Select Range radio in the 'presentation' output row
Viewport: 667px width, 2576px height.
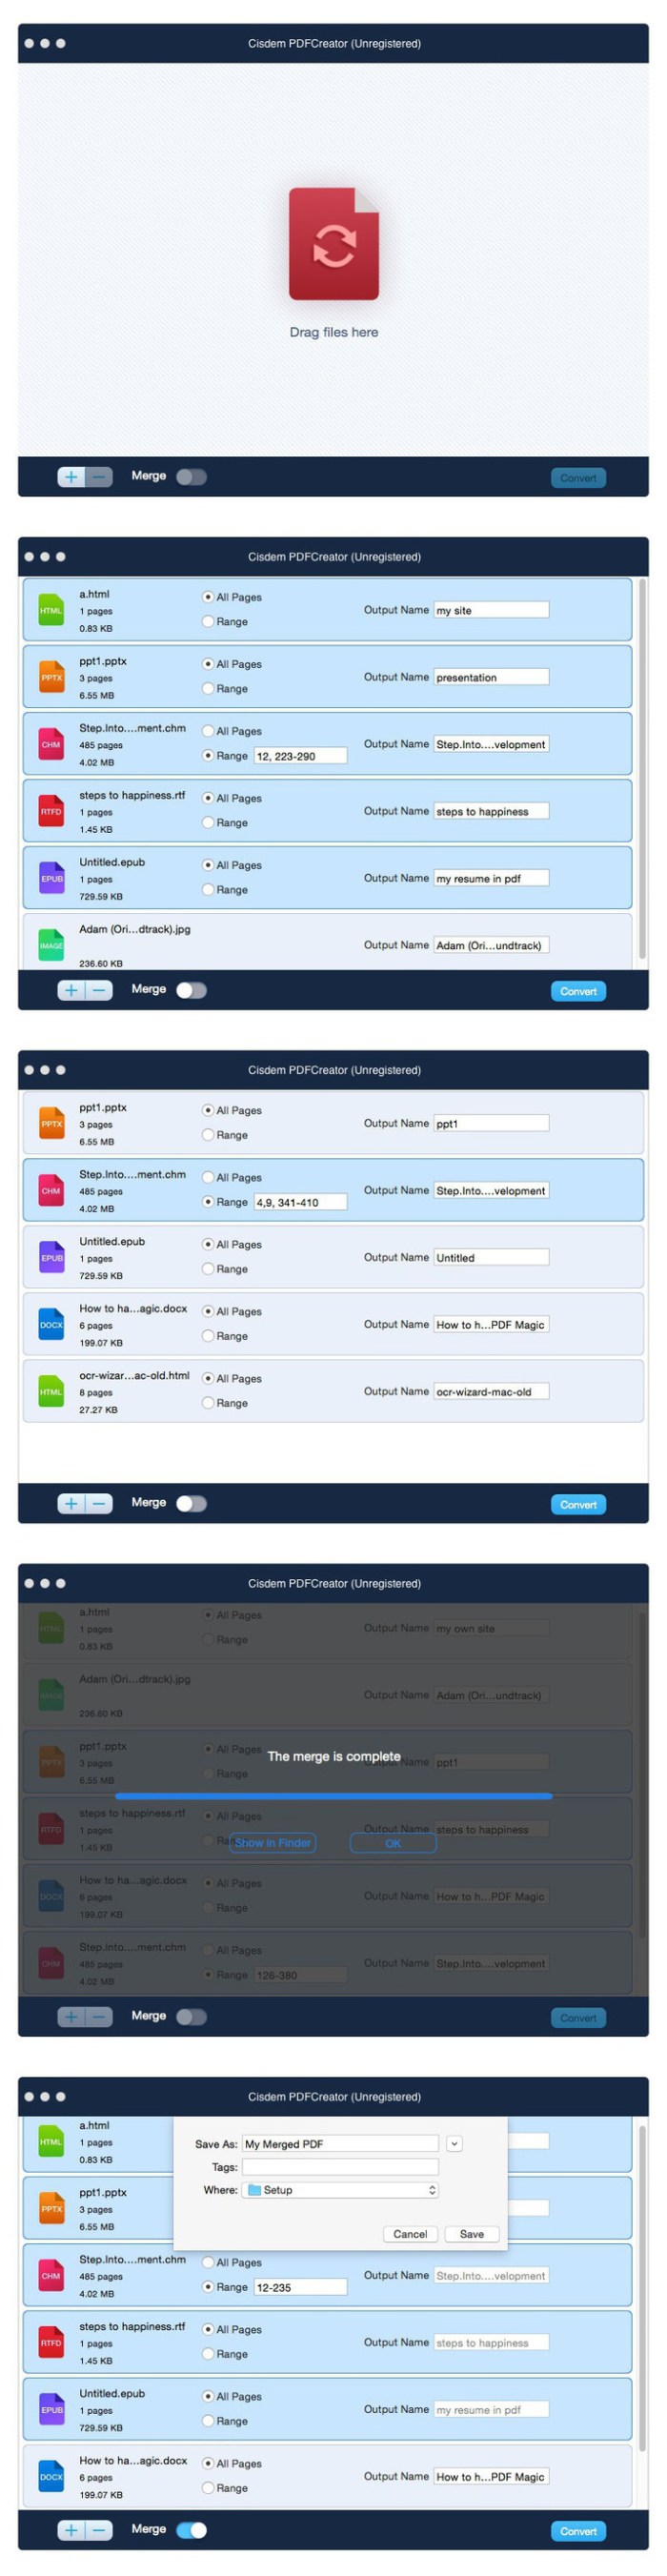208,688
